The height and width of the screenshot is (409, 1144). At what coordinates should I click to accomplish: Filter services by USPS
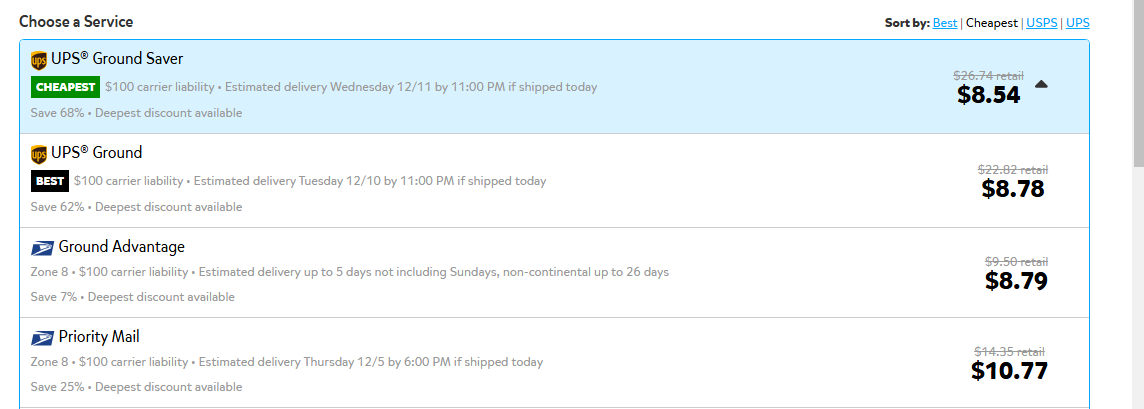click(x=1042, y=23)
